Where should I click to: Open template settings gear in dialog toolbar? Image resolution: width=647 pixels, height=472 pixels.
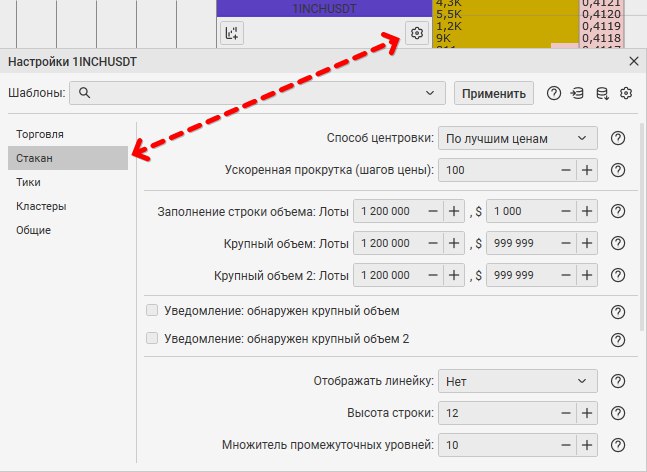626,93
